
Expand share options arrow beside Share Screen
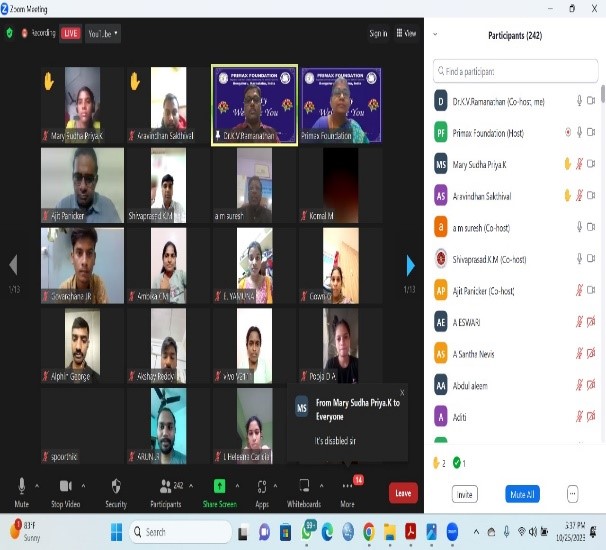[x=237, y=485]
